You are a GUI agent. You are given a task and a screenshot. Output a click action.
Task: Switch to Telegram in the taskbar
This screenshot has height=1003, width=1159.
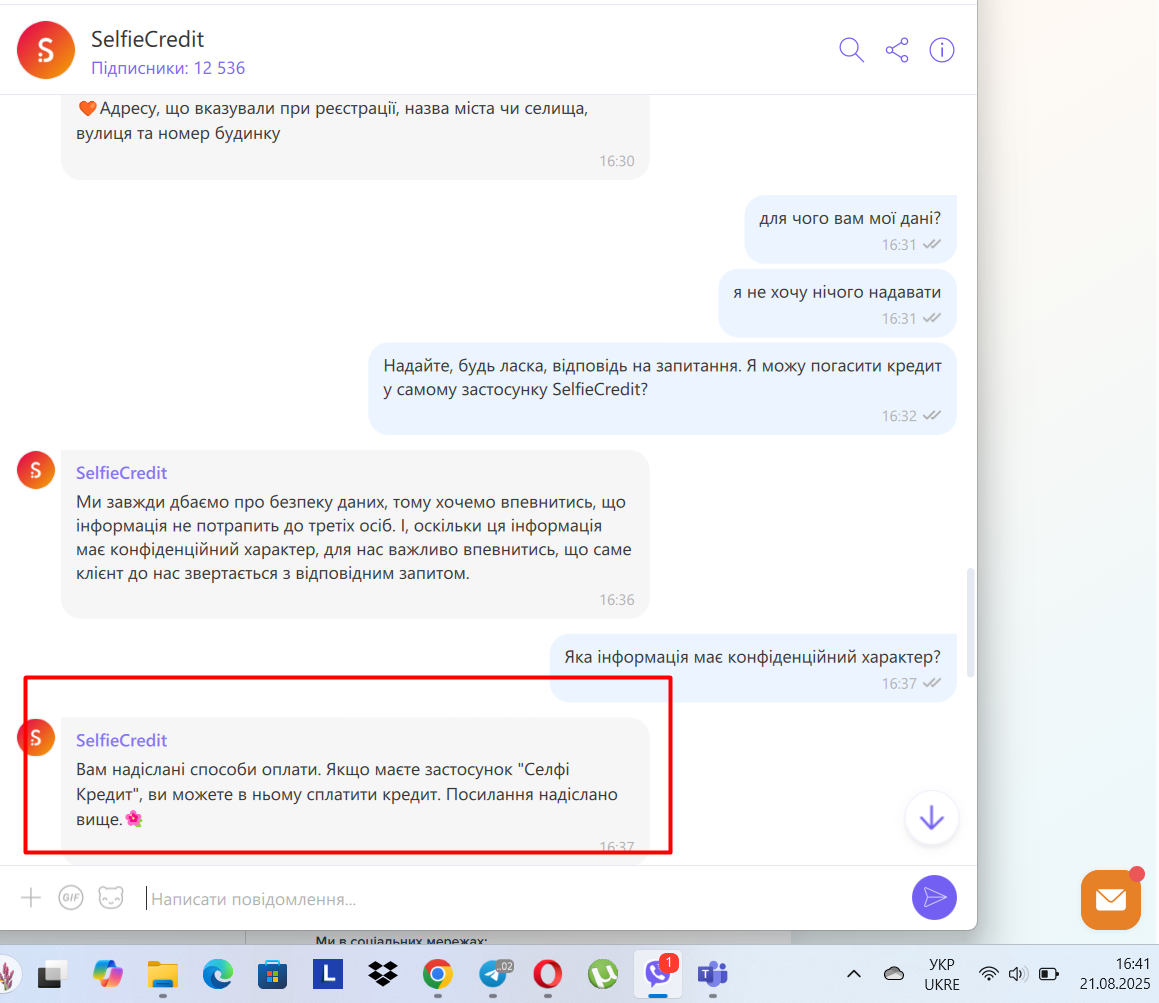pos(493,973)
